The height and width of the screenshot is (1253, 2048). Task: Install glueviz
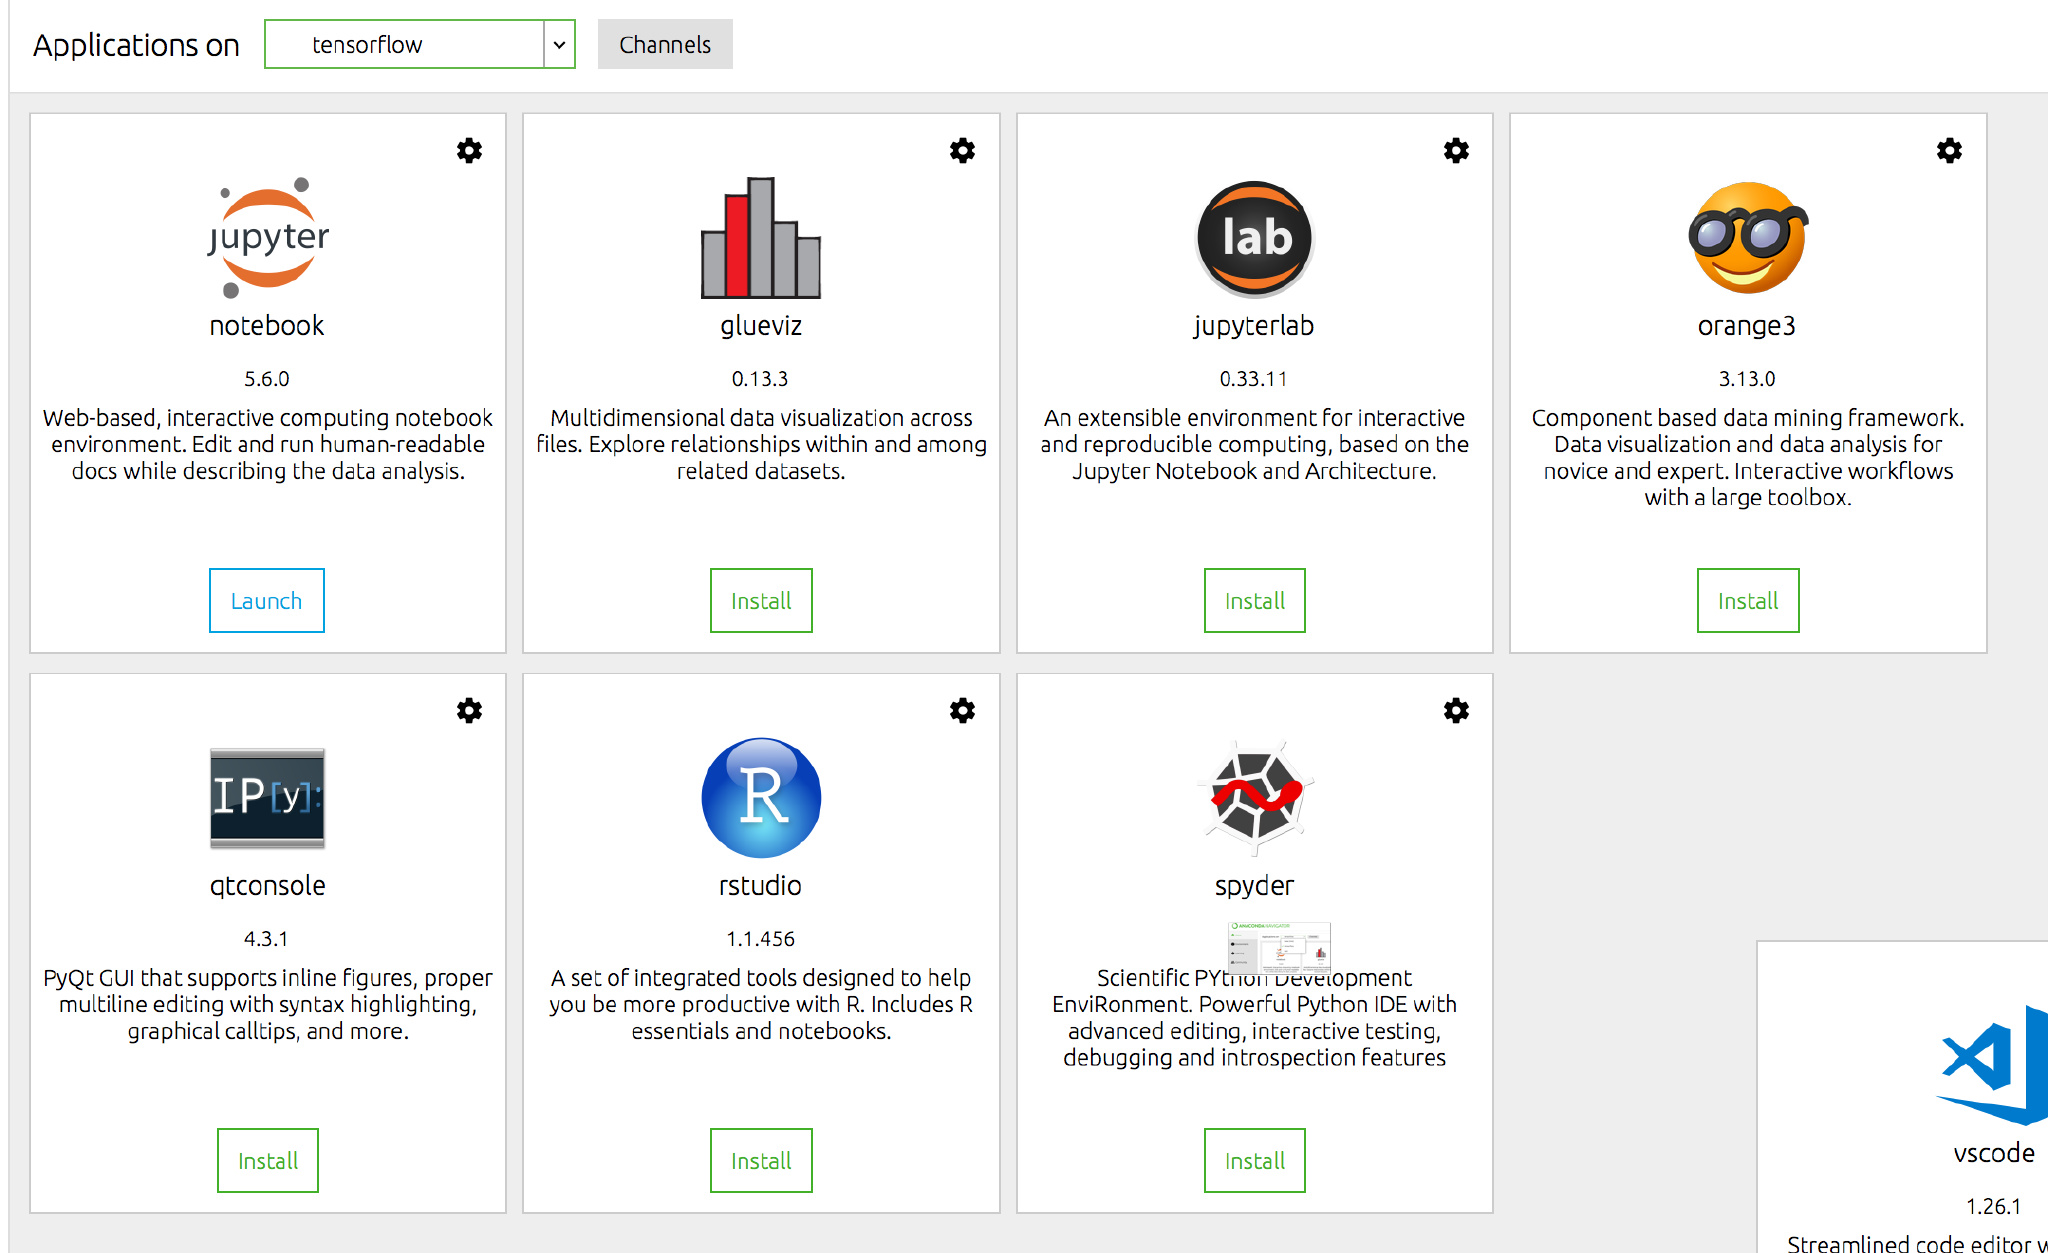pyautogui.click(x=761, y=601)
